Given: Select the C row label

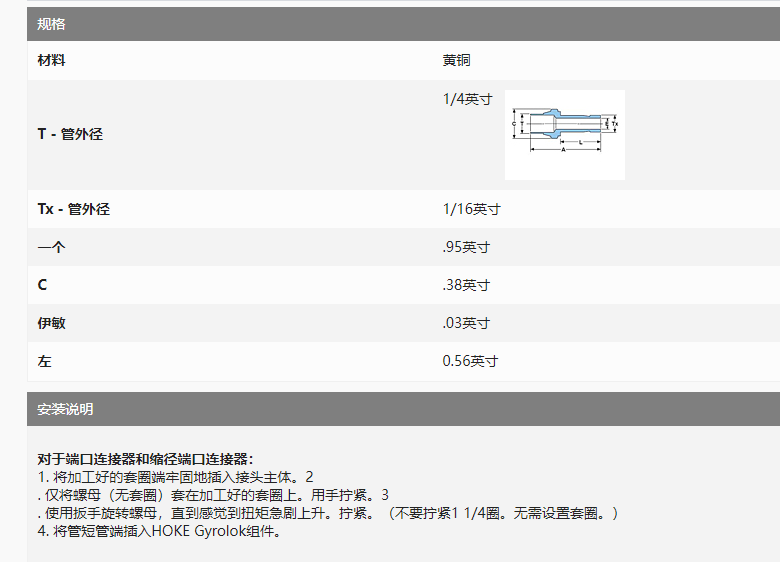Looking at the screenshot, I should click(42, 285).
